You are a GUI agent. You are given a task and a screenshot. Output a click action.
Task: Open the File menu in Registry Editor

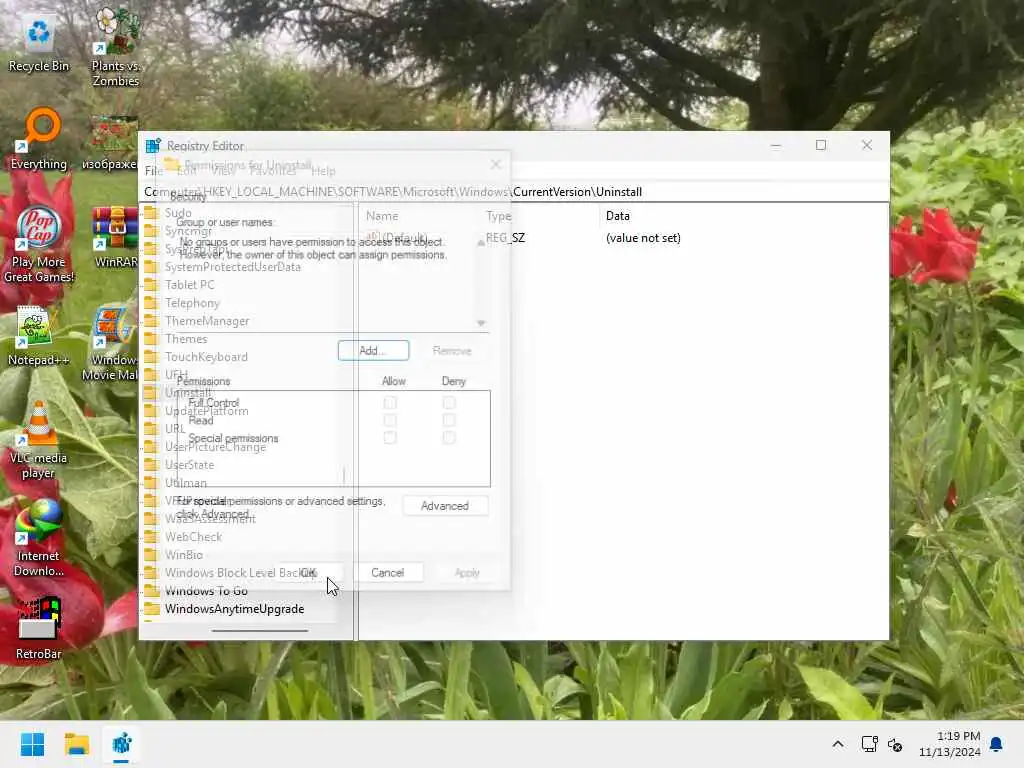[x=153, y=171]
